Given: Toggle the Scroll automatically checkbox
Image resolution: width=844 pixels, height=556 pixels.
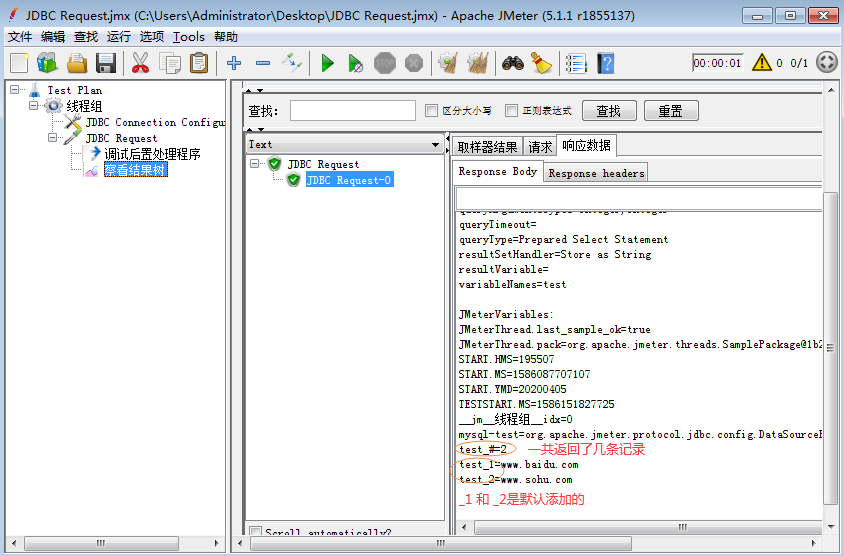Looking at the screenshot, I should 256,532.
